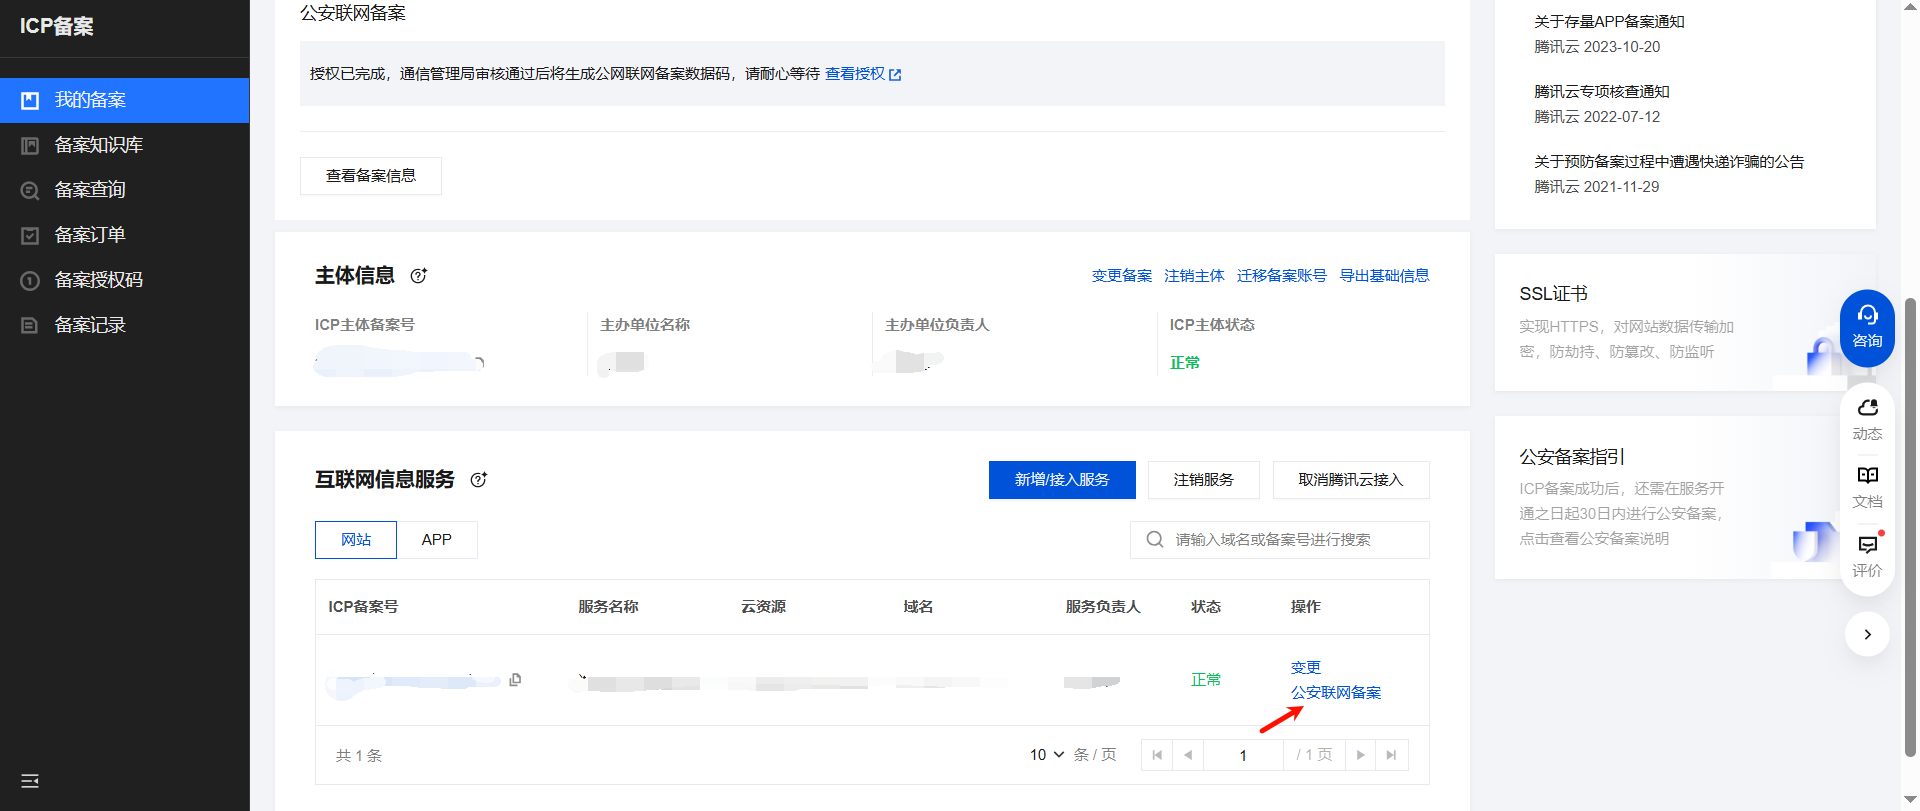Click refresh icon beside 互联网信息服务
Image resolution: width=1920 pixels, height=811 pixels.
[479, 480]
